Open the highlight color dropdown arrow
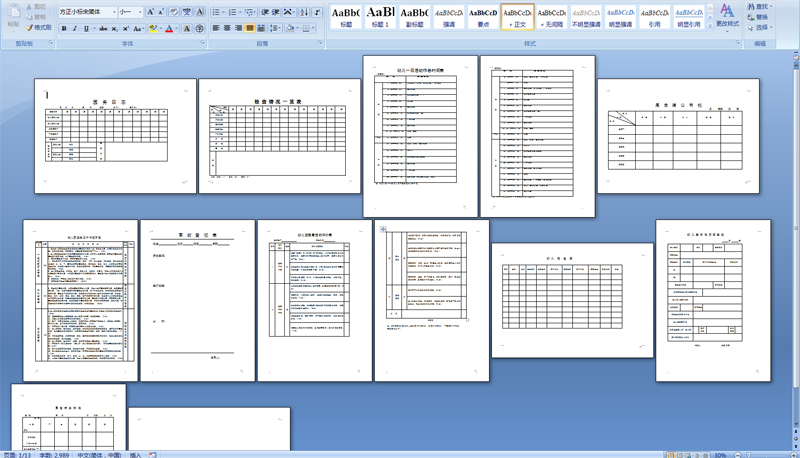 click(x=160, y=29)
